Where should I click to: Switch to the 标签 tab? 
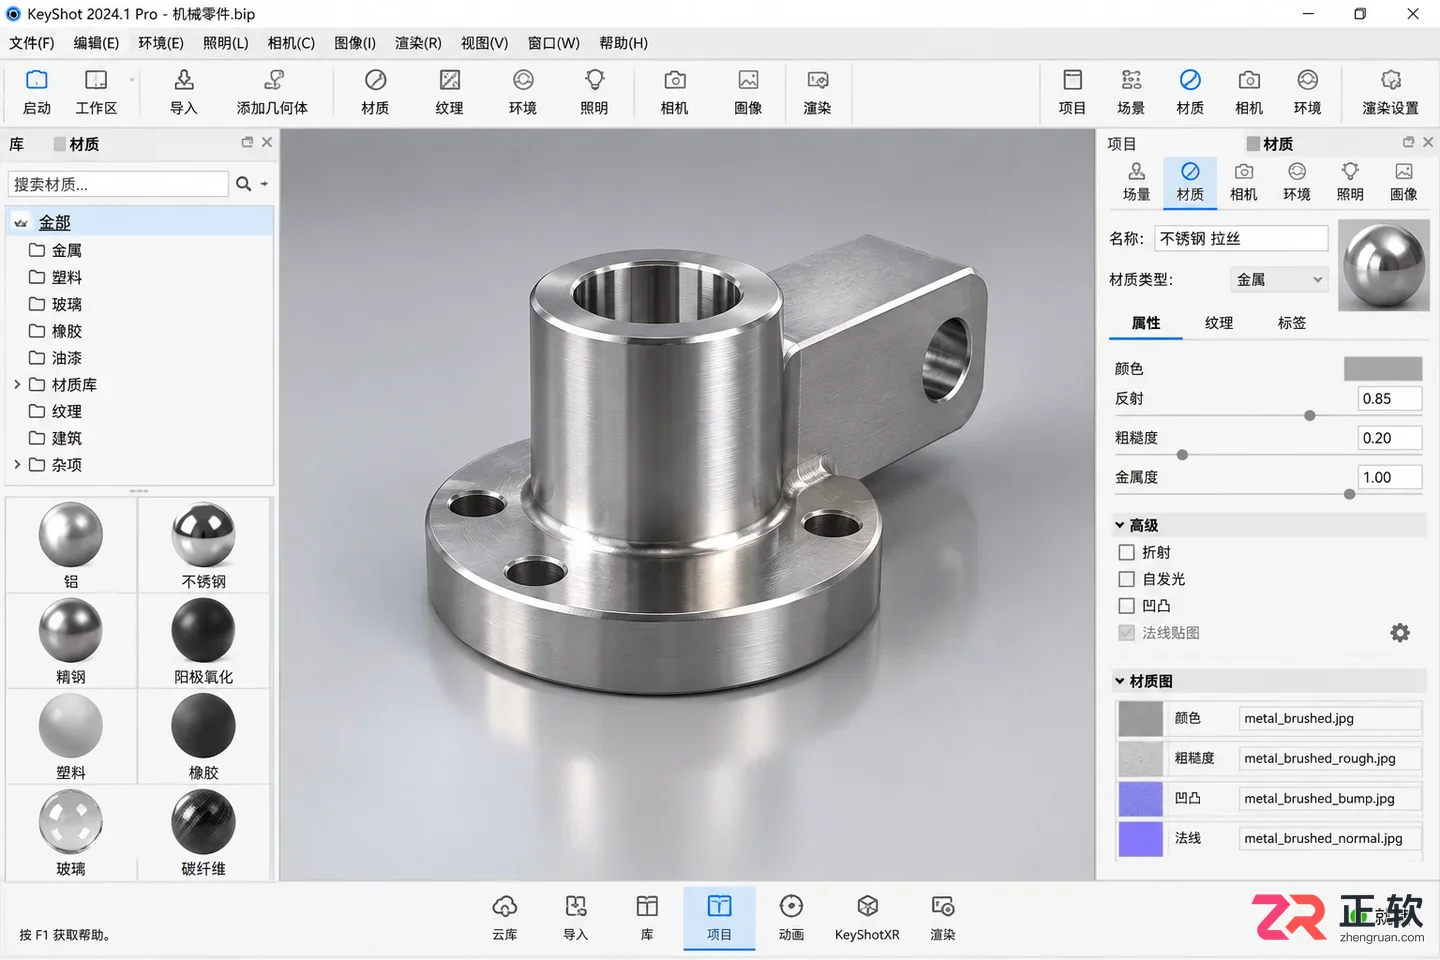pyautogui.click(x=1292, y=323)
